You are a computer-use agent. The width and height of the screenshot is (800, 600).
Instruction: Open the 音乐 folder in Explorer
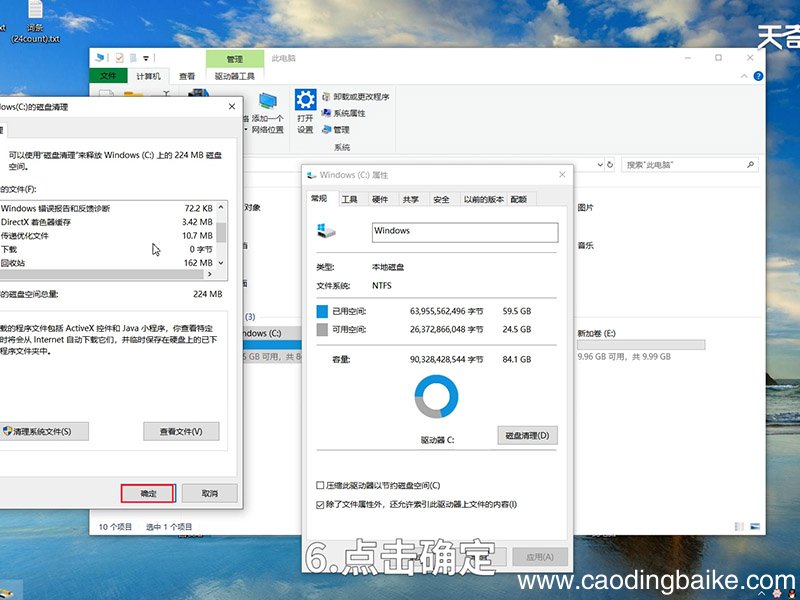click(585, 245)
